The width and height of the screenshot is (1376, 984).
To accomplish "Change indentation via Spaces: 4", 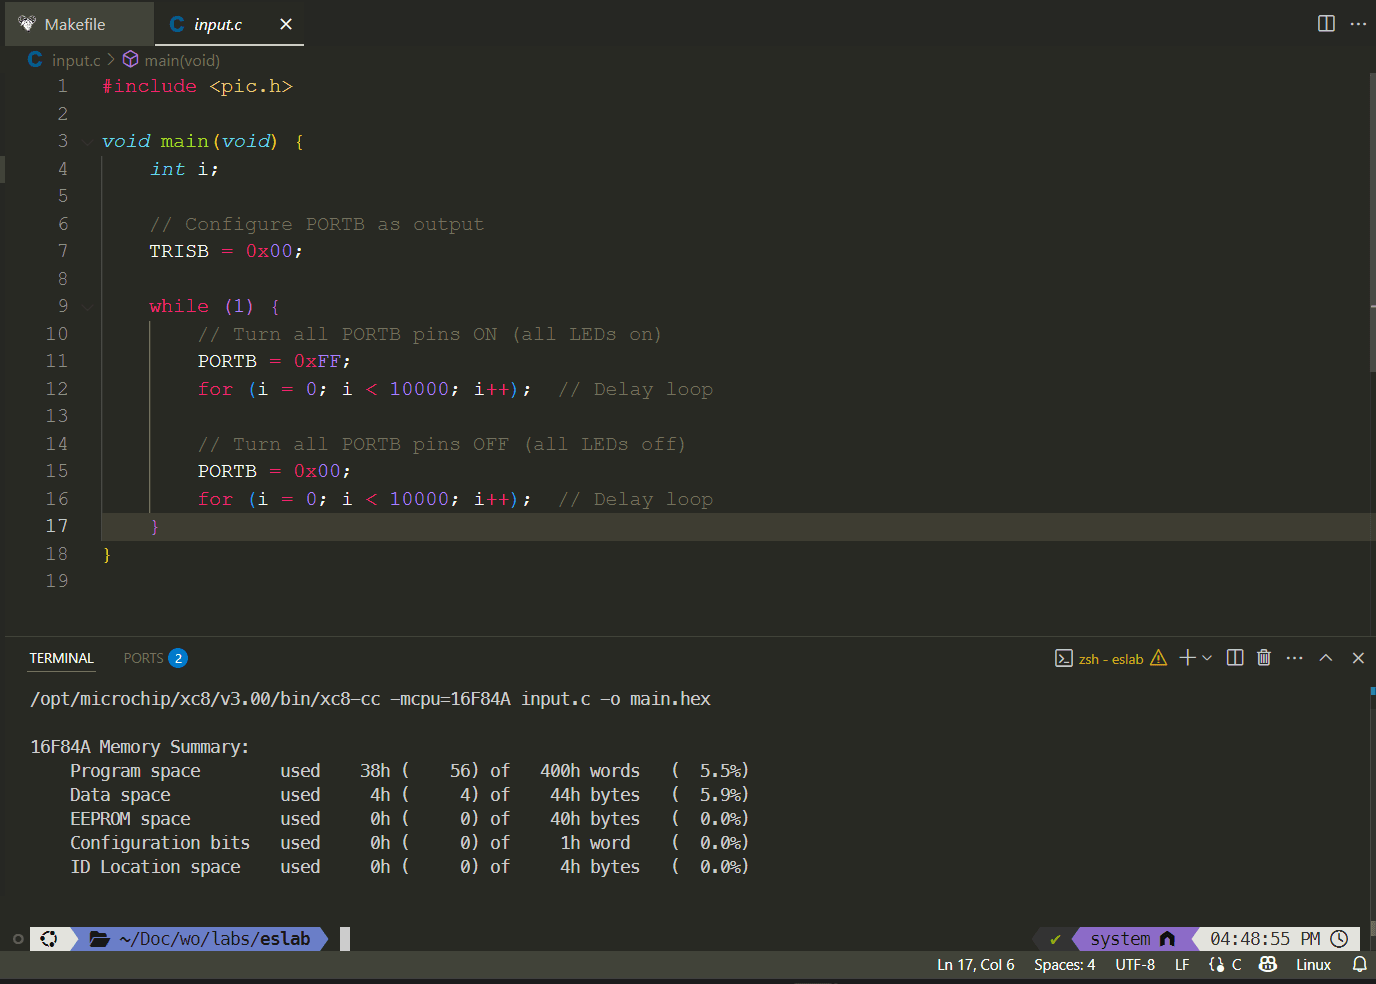I will coord(1064,965).
